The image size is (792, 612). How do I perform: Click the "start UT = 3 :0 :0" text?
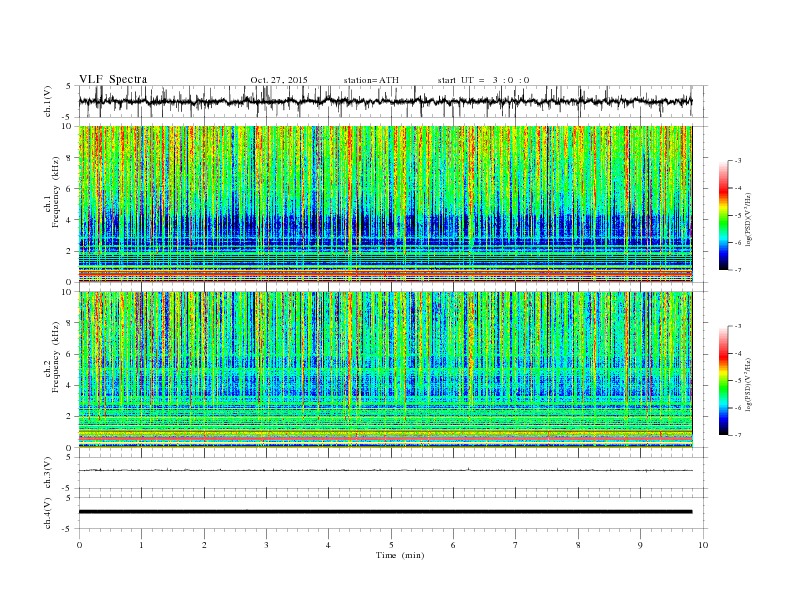point(483,80)
